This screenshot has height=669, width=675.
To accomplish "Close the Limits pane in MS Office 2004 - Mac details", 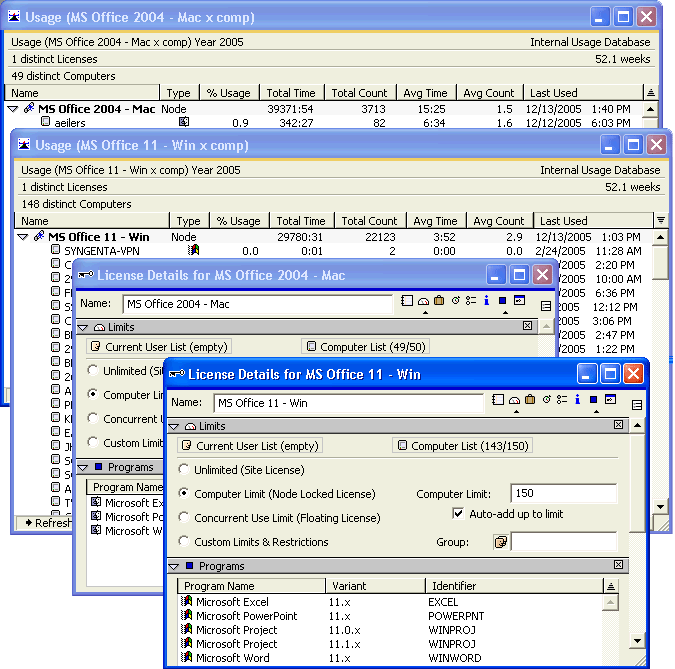I will pos(527,326).
